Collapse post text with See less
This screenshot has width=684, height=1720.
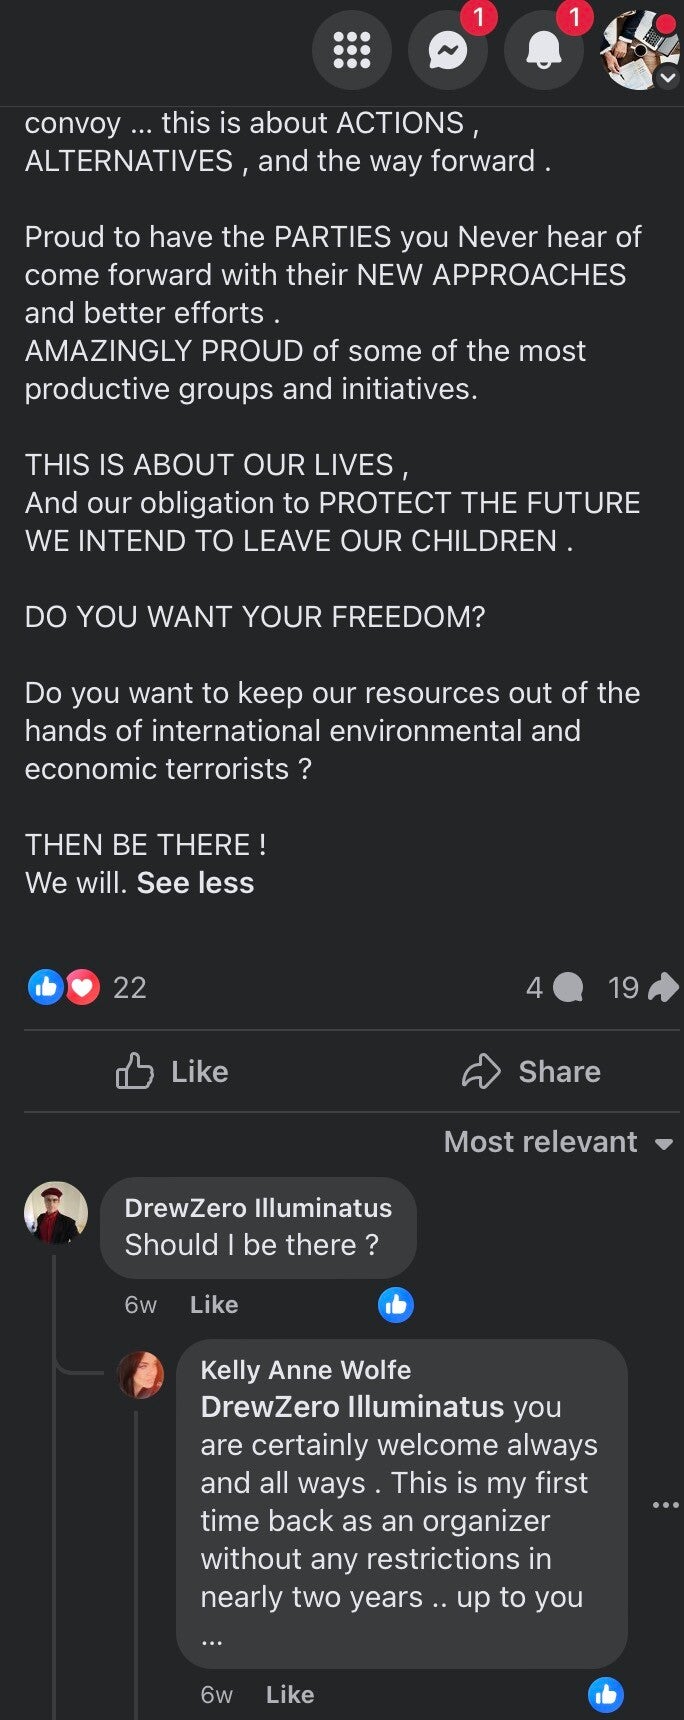coord(195,883)
